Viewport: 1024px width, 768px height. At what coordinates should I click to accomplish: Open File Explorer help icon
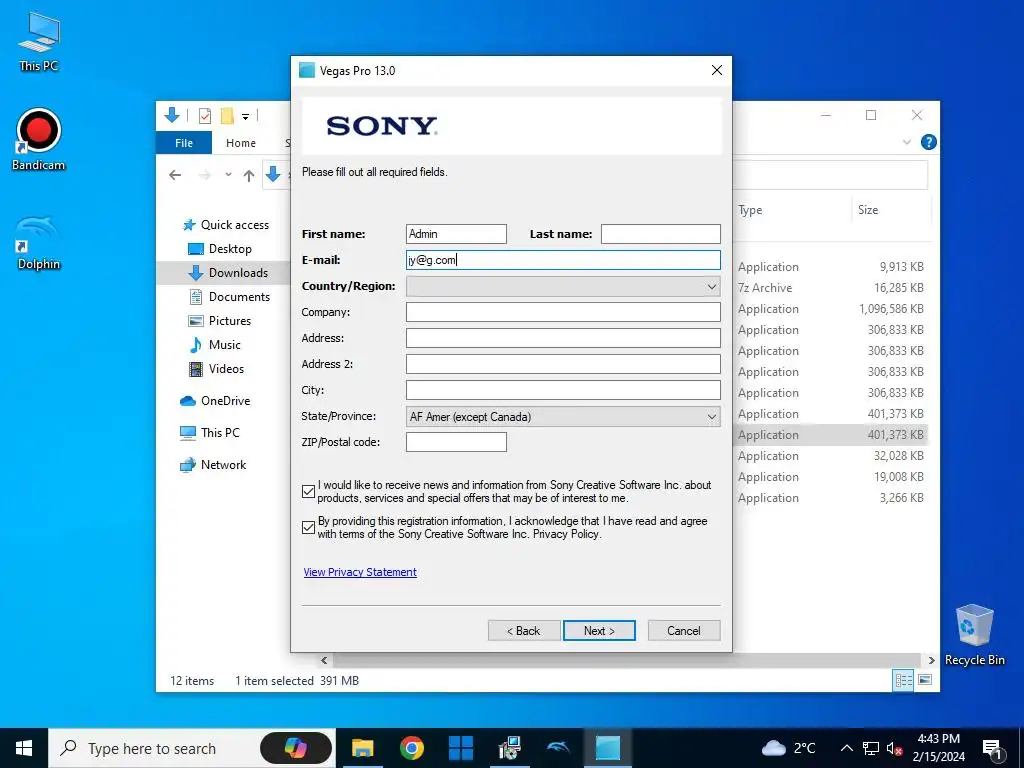[928, 142]
